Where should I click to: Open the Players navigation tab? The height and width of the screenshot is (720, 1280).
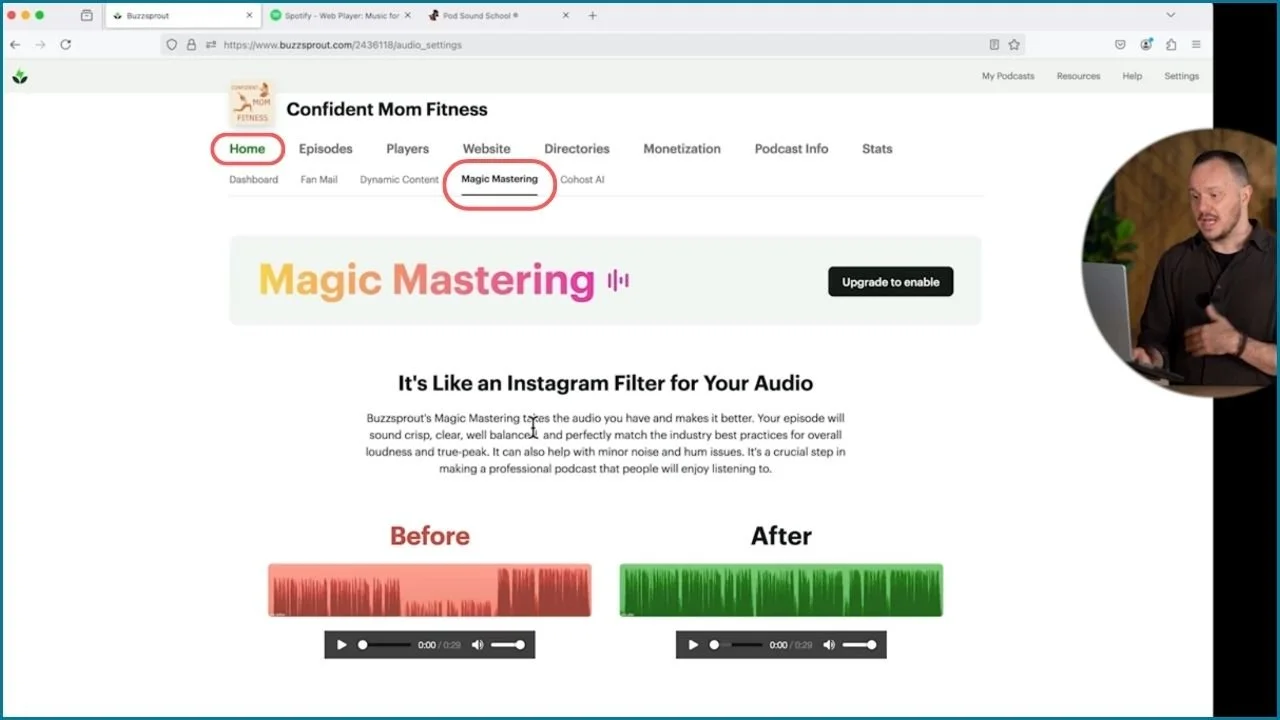[407, 149]
